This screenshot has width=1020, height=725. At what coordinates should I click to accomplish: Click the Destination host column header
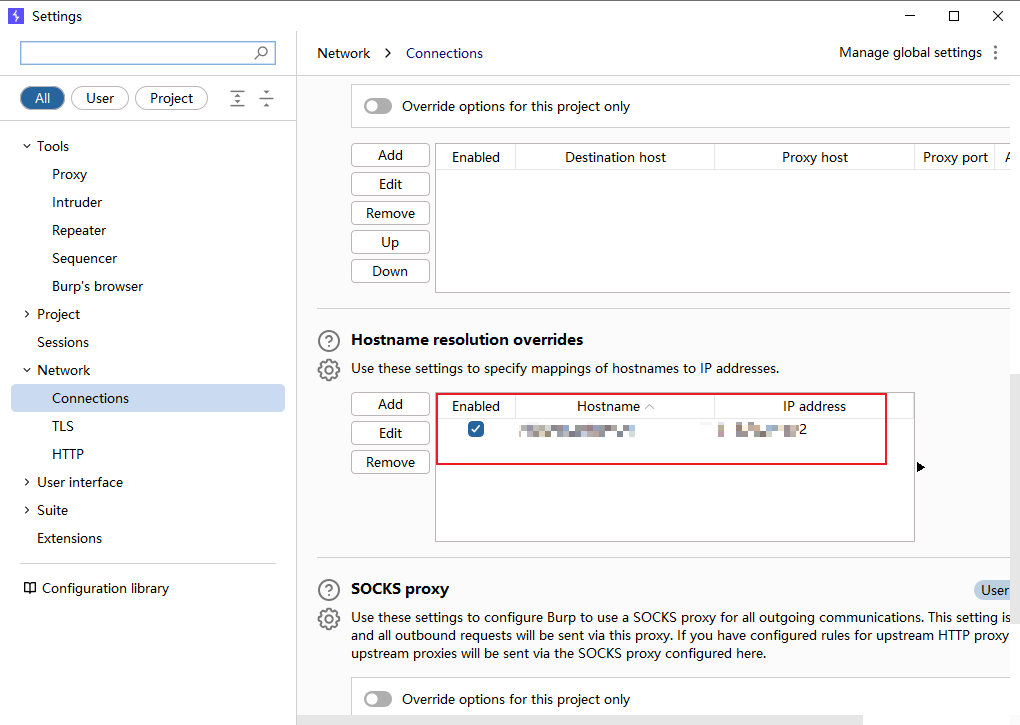pyautogui.click(x=615, y=157)
